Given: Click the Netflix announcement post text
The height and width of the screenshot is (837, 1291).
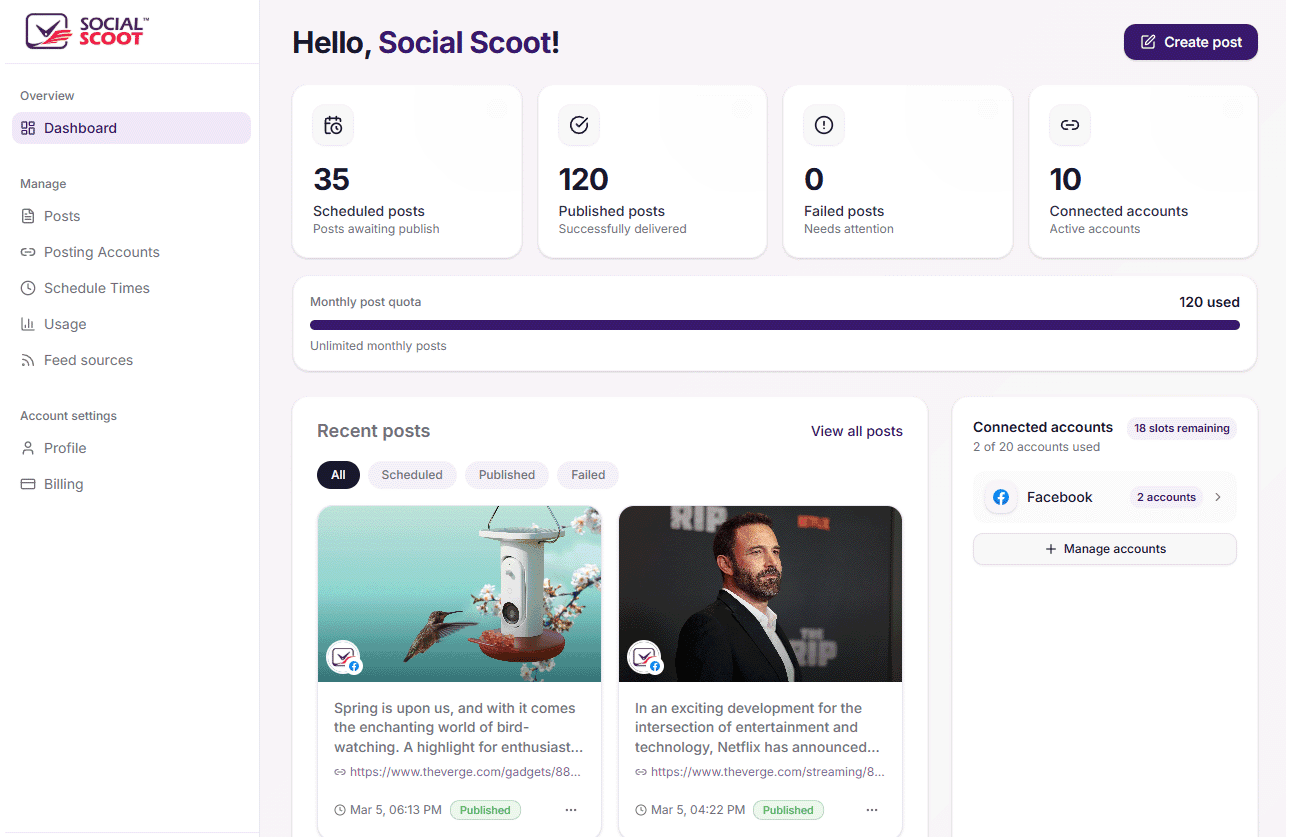Looking at the screenshot, I should [759, 727].
